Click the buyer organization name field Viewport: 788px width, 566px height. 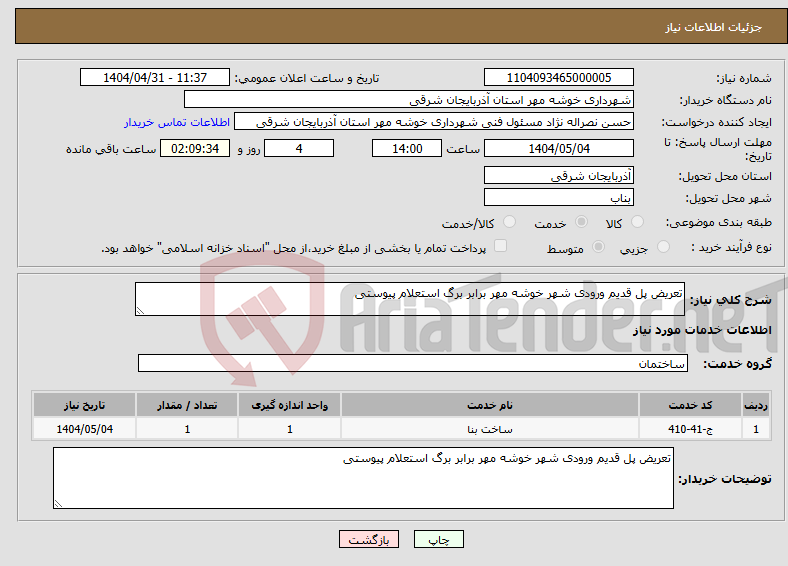pos(409,100)
